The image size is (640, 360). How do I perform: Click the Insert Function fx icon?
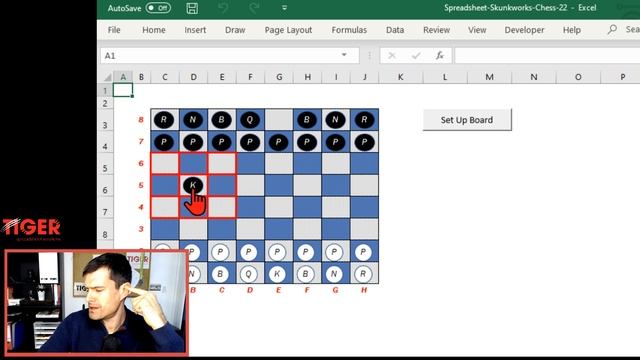pos(440,56)
